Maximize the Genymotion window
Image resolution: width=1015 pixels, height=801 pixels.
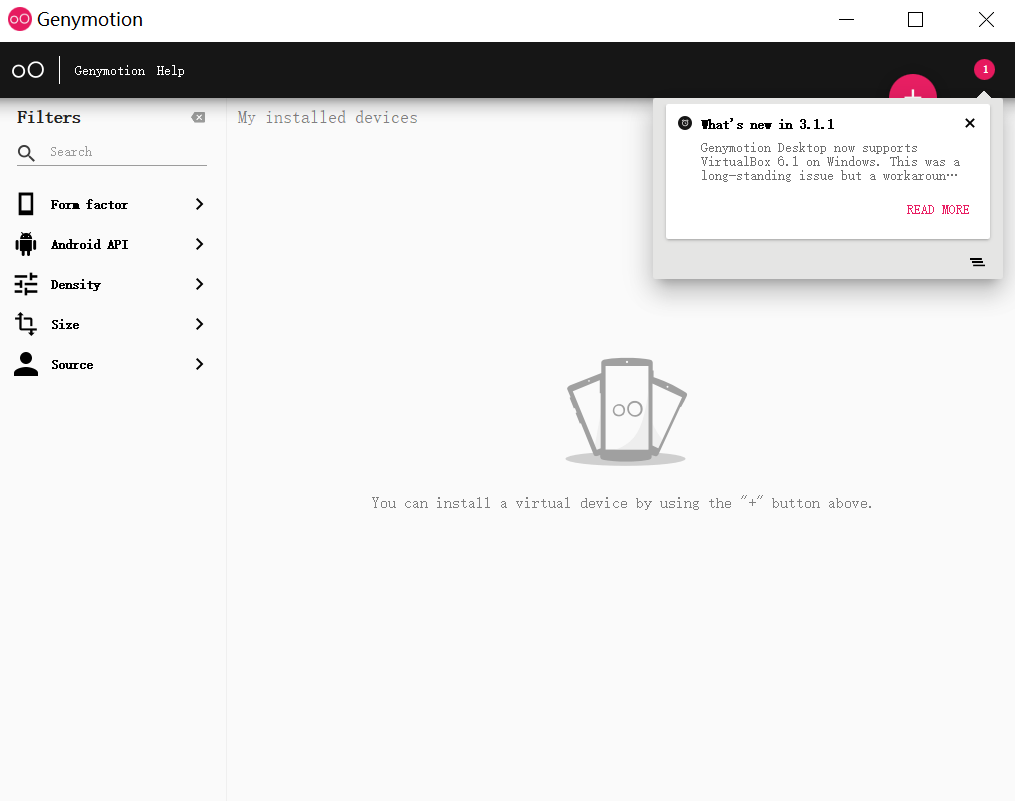(x=915, y=19)
